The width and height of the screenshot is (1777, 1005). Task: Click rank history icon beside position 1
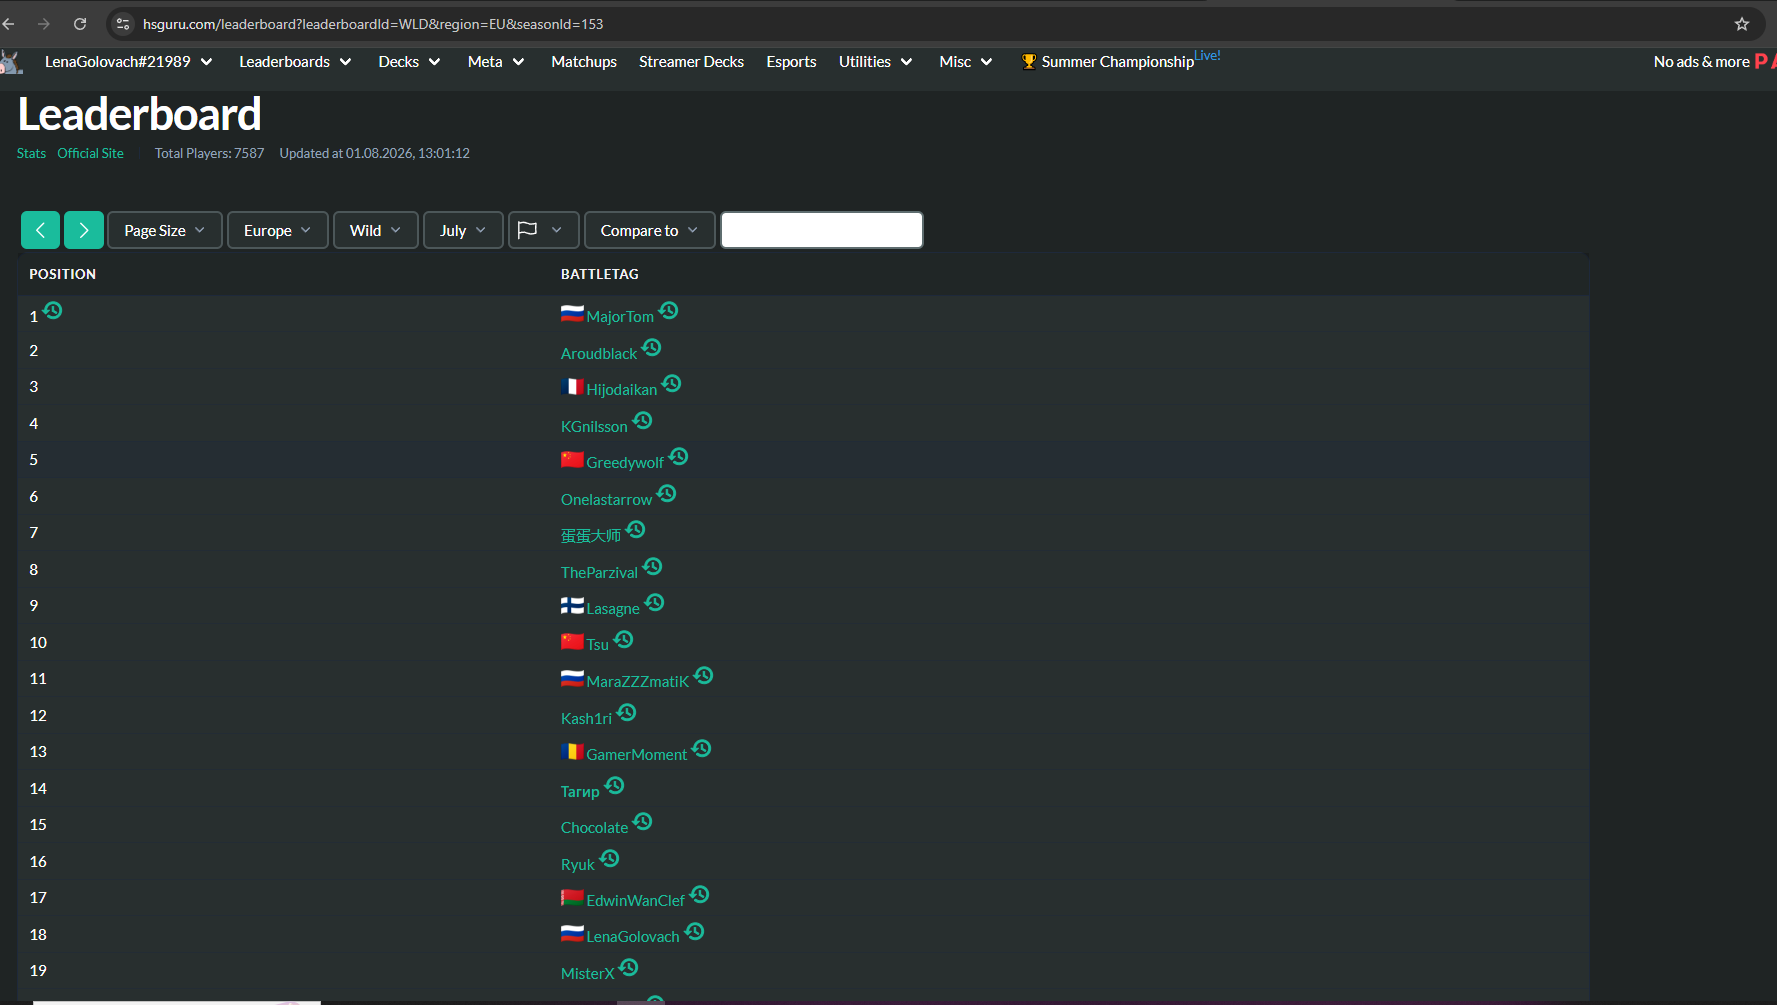[x=53, y=310]
